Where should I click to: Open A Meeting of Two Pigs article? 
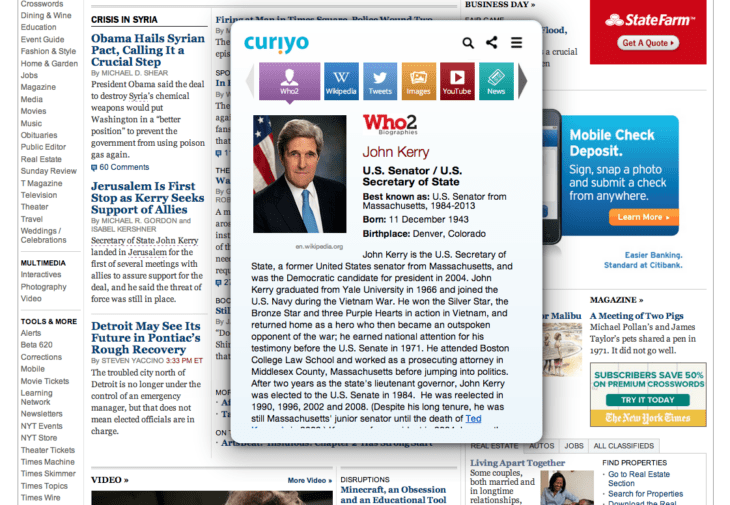tap(636, 316)
